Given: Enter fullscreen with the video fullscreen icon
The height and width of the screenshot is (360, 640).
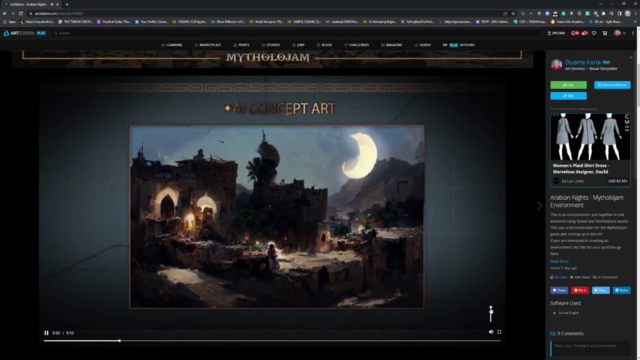Looking at the screenshot, I should (499, 332).
